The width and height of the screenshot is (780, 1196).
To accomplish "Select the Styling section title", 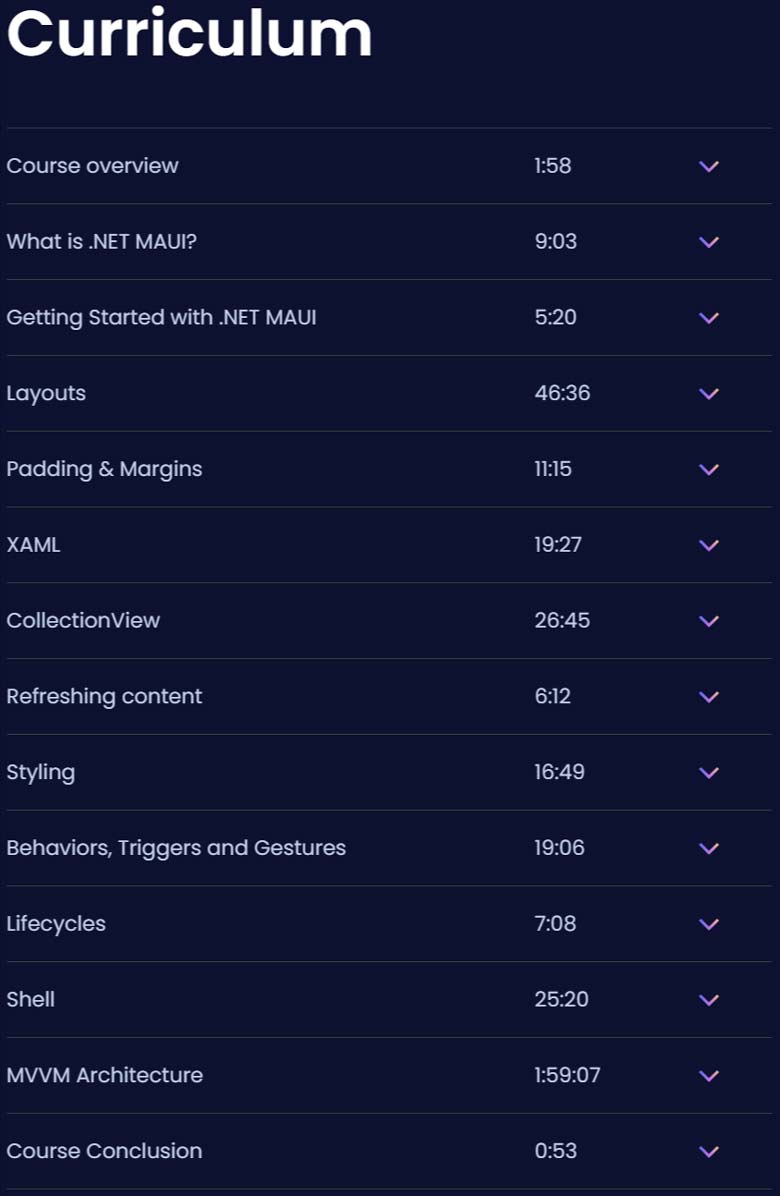I will [40, 773].
